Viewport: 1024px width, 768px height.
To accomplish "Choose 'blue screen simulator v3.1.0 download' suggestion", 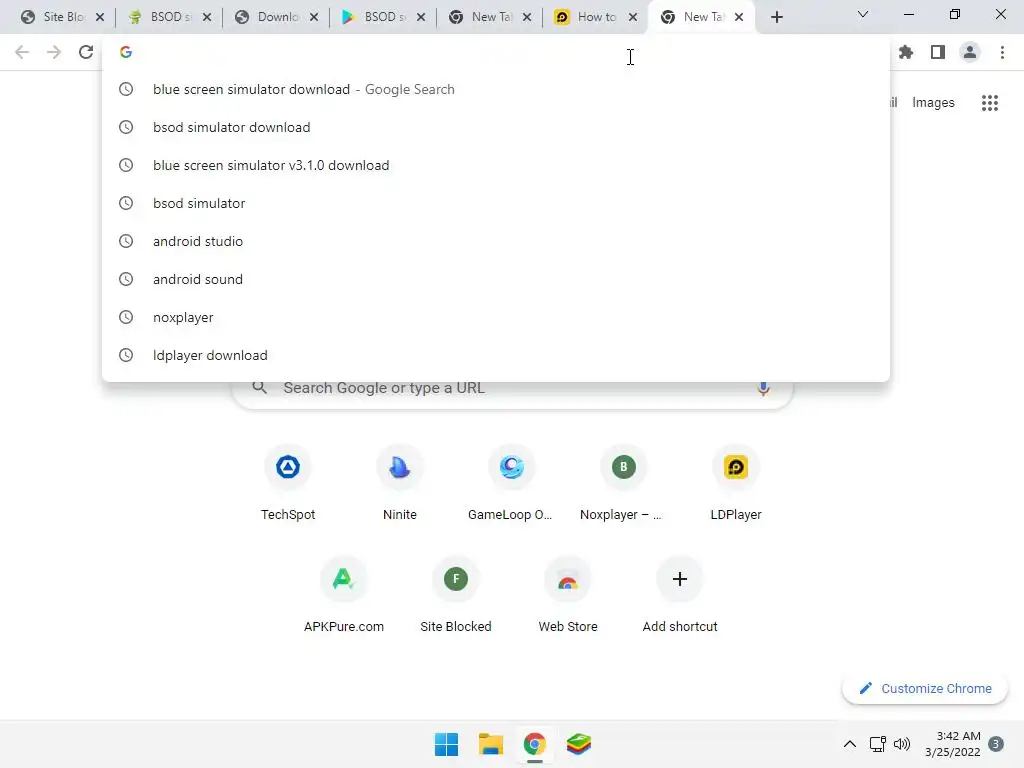I will pos(496,165).
